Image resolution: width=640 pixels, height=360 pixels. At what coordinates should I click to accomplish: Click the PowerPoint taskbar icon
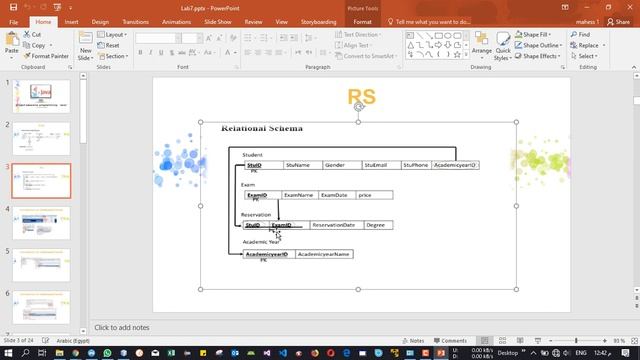point(441,353)
